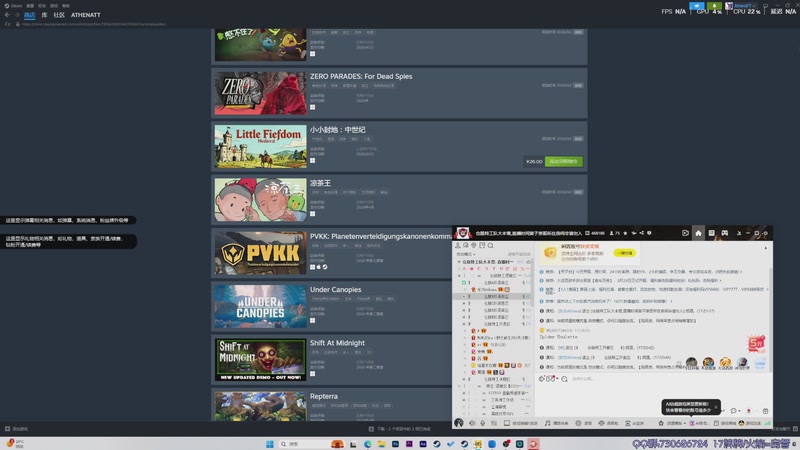Click the yellow button in the chat ad banner
This screenshot has width=800, height=450.
point(624,253)
